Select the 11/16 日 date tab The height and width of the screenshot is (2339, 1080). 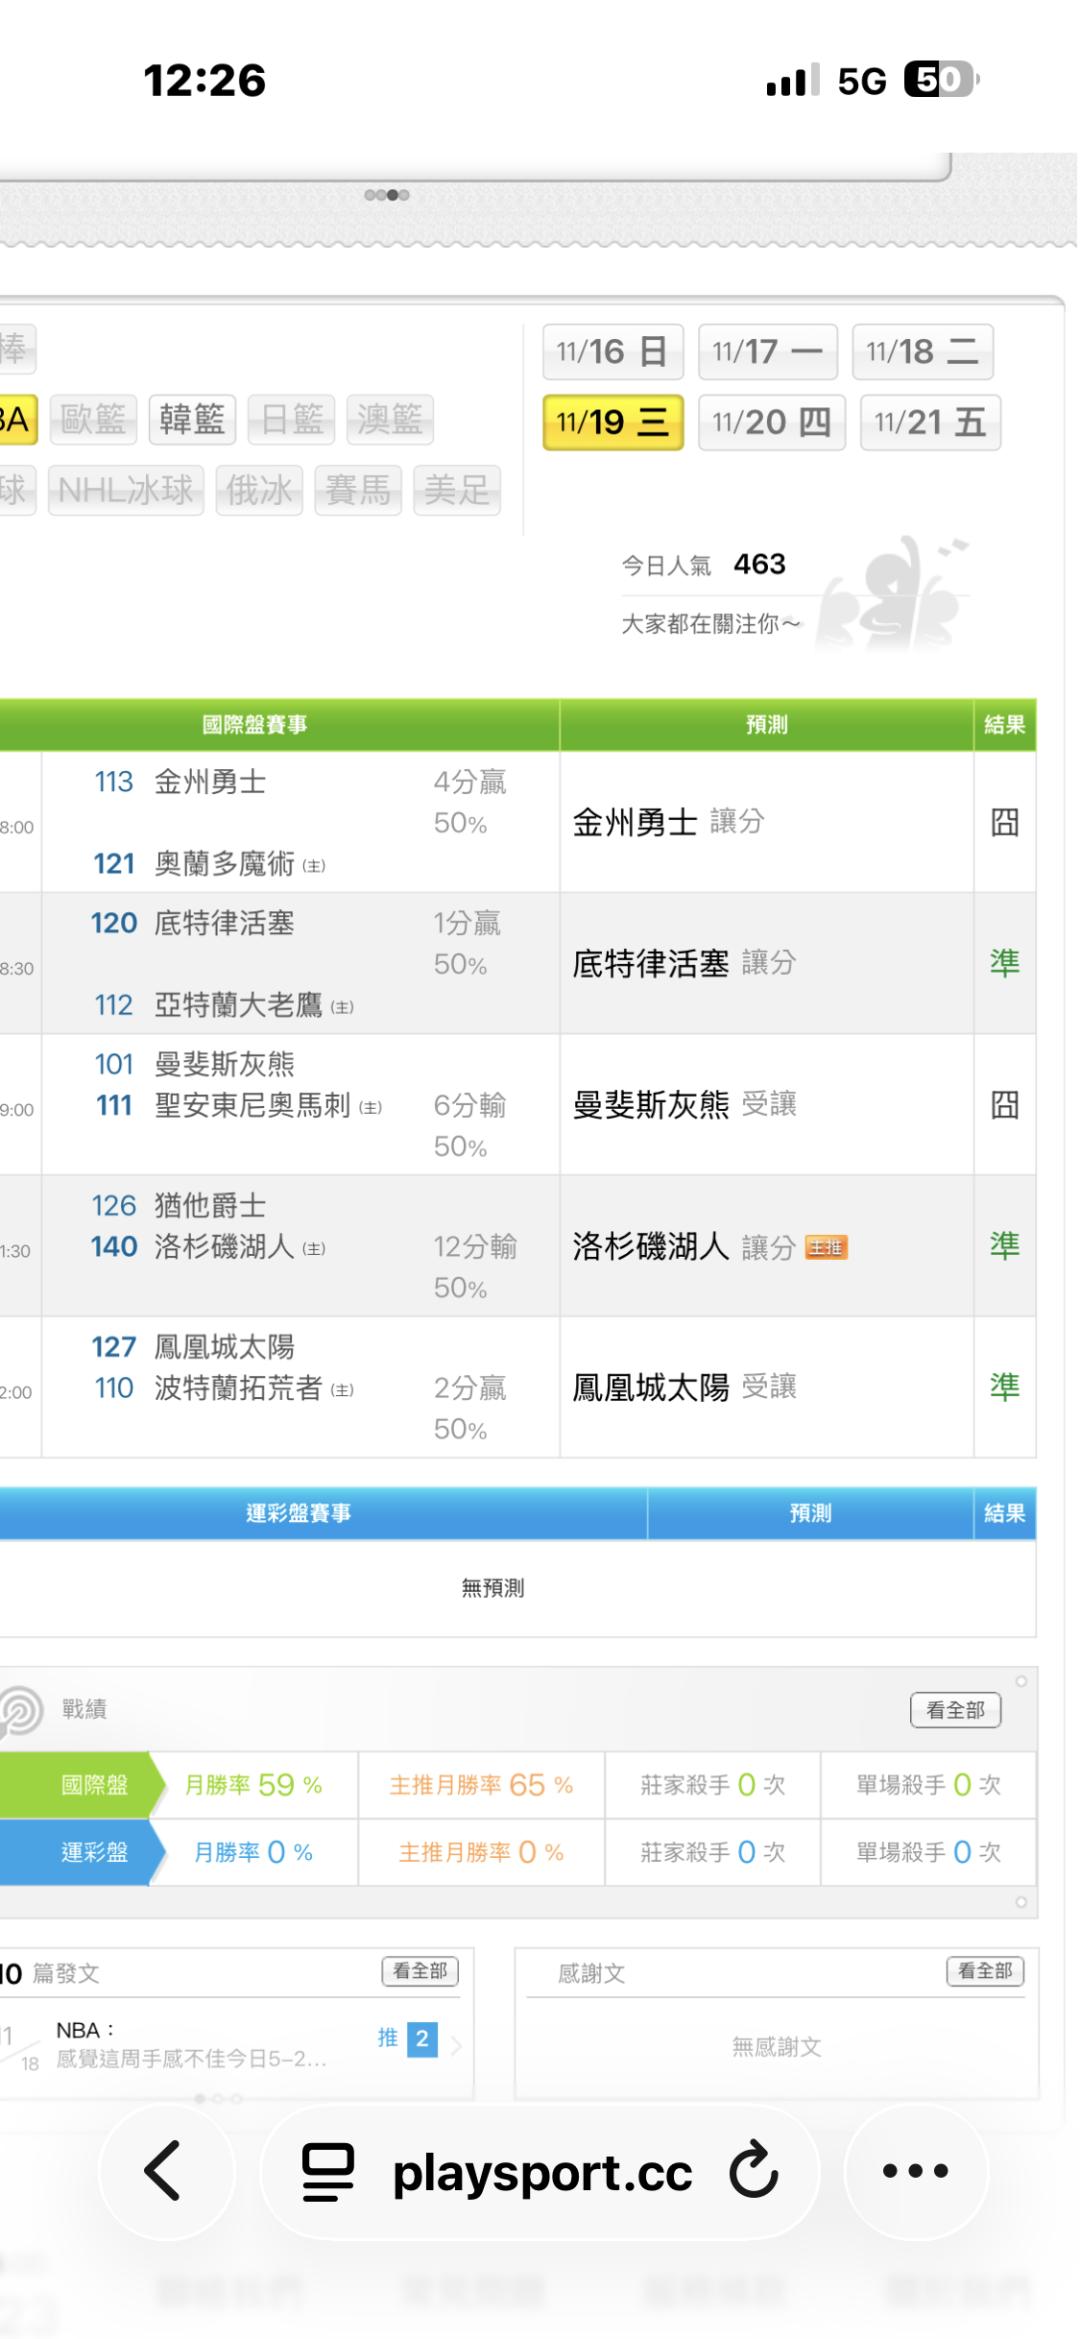tap(613, 352)
